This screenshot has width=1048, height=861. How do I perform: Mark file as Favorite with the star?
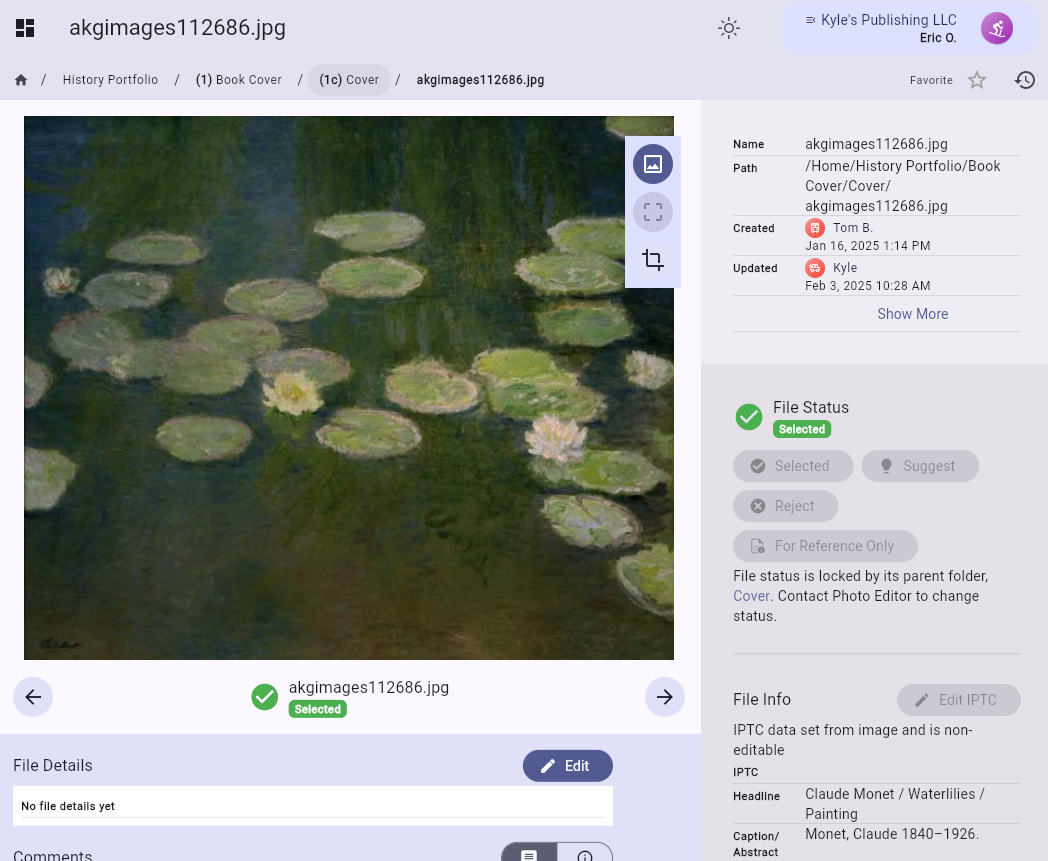977,80
